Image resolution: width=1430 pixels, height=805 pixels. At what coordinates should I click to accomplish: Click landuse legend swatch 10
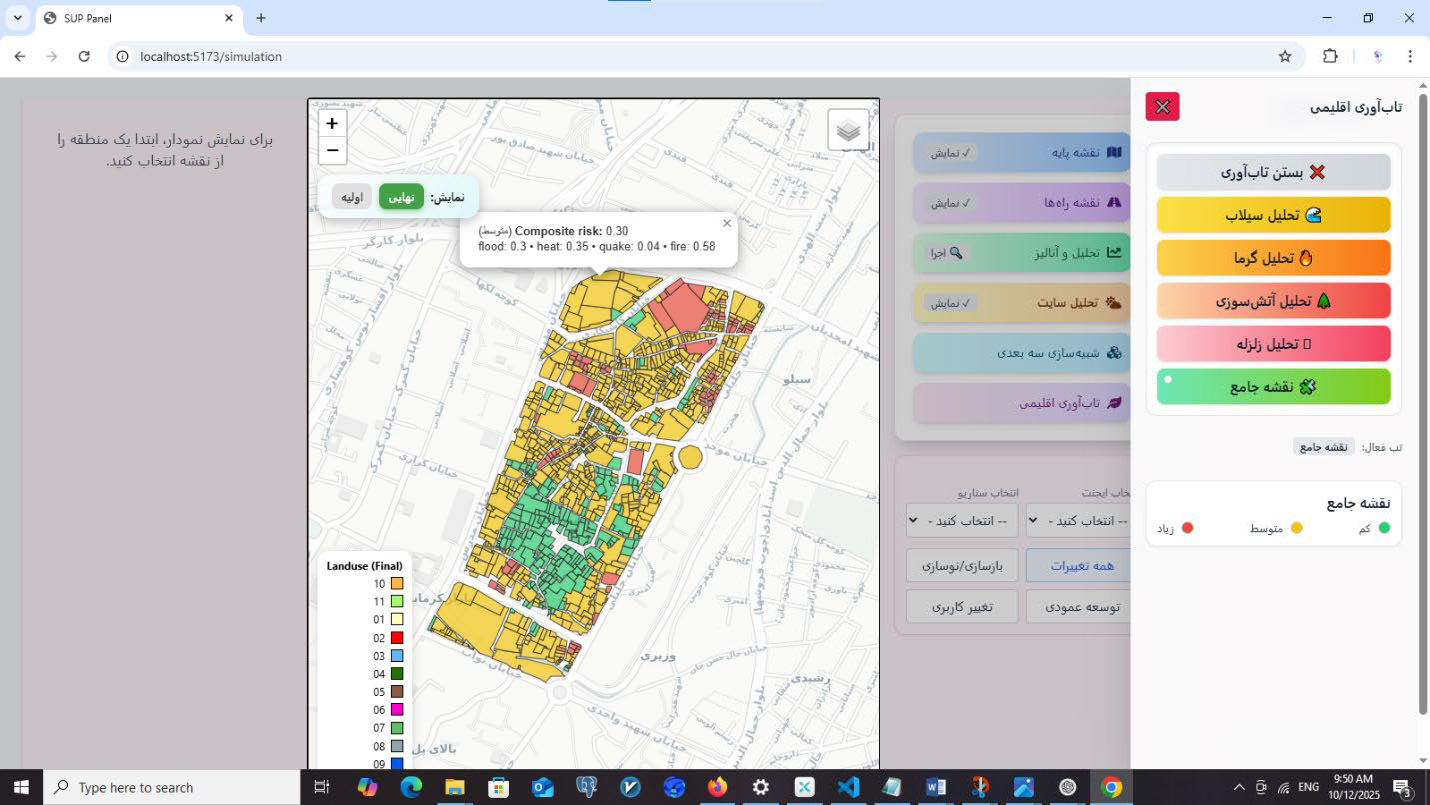tap(397, 584)
